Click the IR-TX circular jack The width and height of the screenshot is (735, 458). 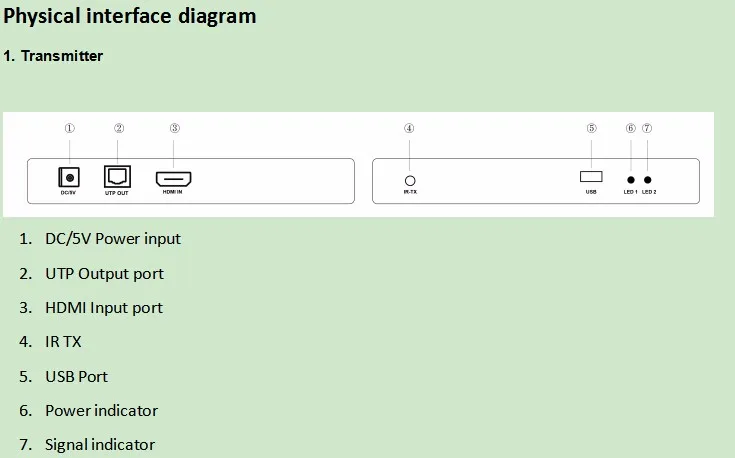tap(410, 180)
